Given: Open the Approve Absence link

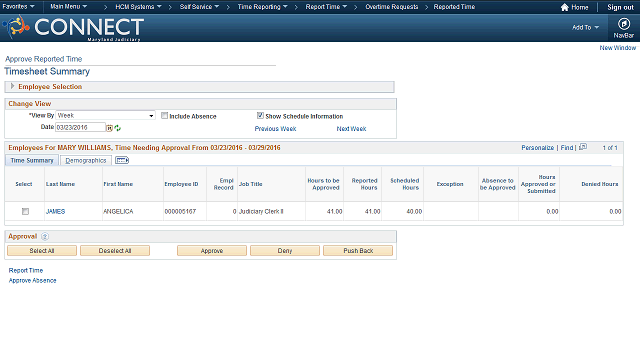Looking at the screenshot, I should click(x=32, y=280).
